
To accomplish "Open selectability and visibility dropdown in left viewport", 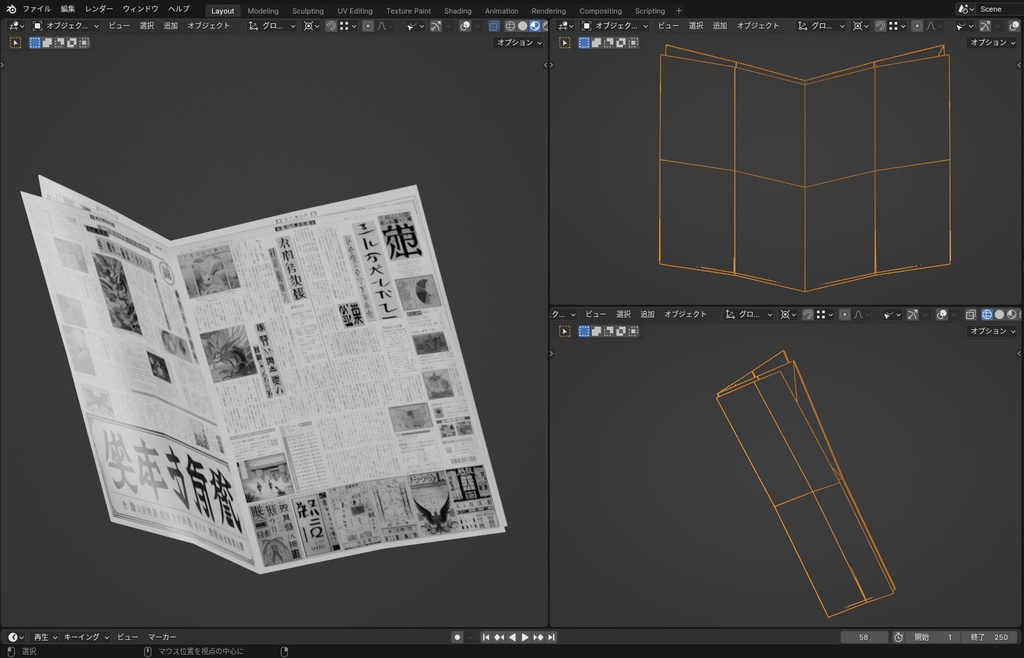I will click(415, 26).
